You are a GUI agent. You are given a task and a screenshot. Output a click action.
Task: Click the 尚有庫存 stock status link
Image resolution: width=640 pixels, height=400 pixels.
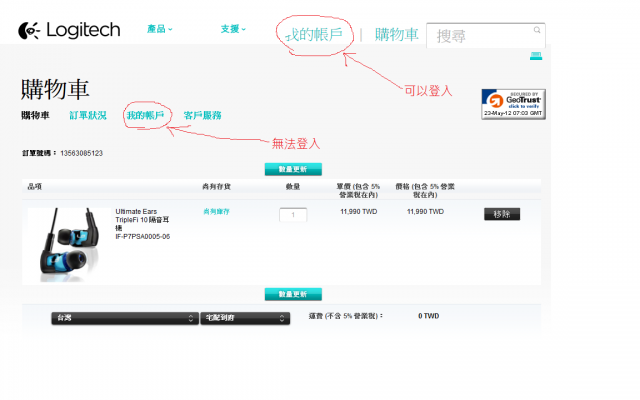216,211
